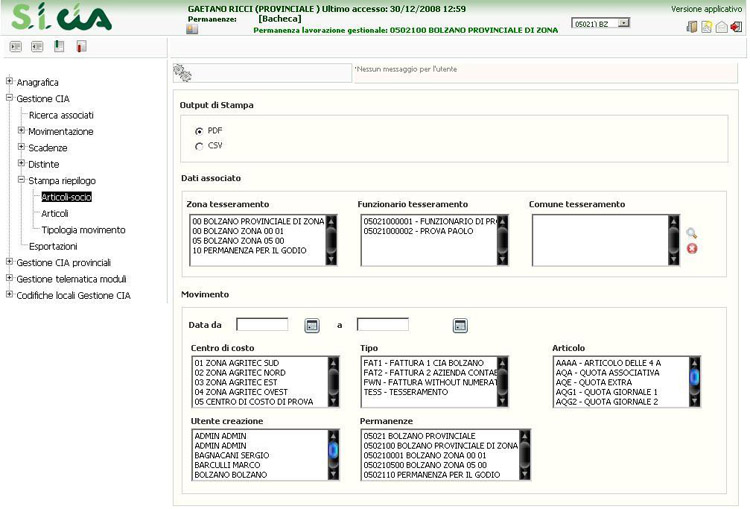Select 'AQA - QUOTA ASSOCIATIVA' article

coord(607,373)
